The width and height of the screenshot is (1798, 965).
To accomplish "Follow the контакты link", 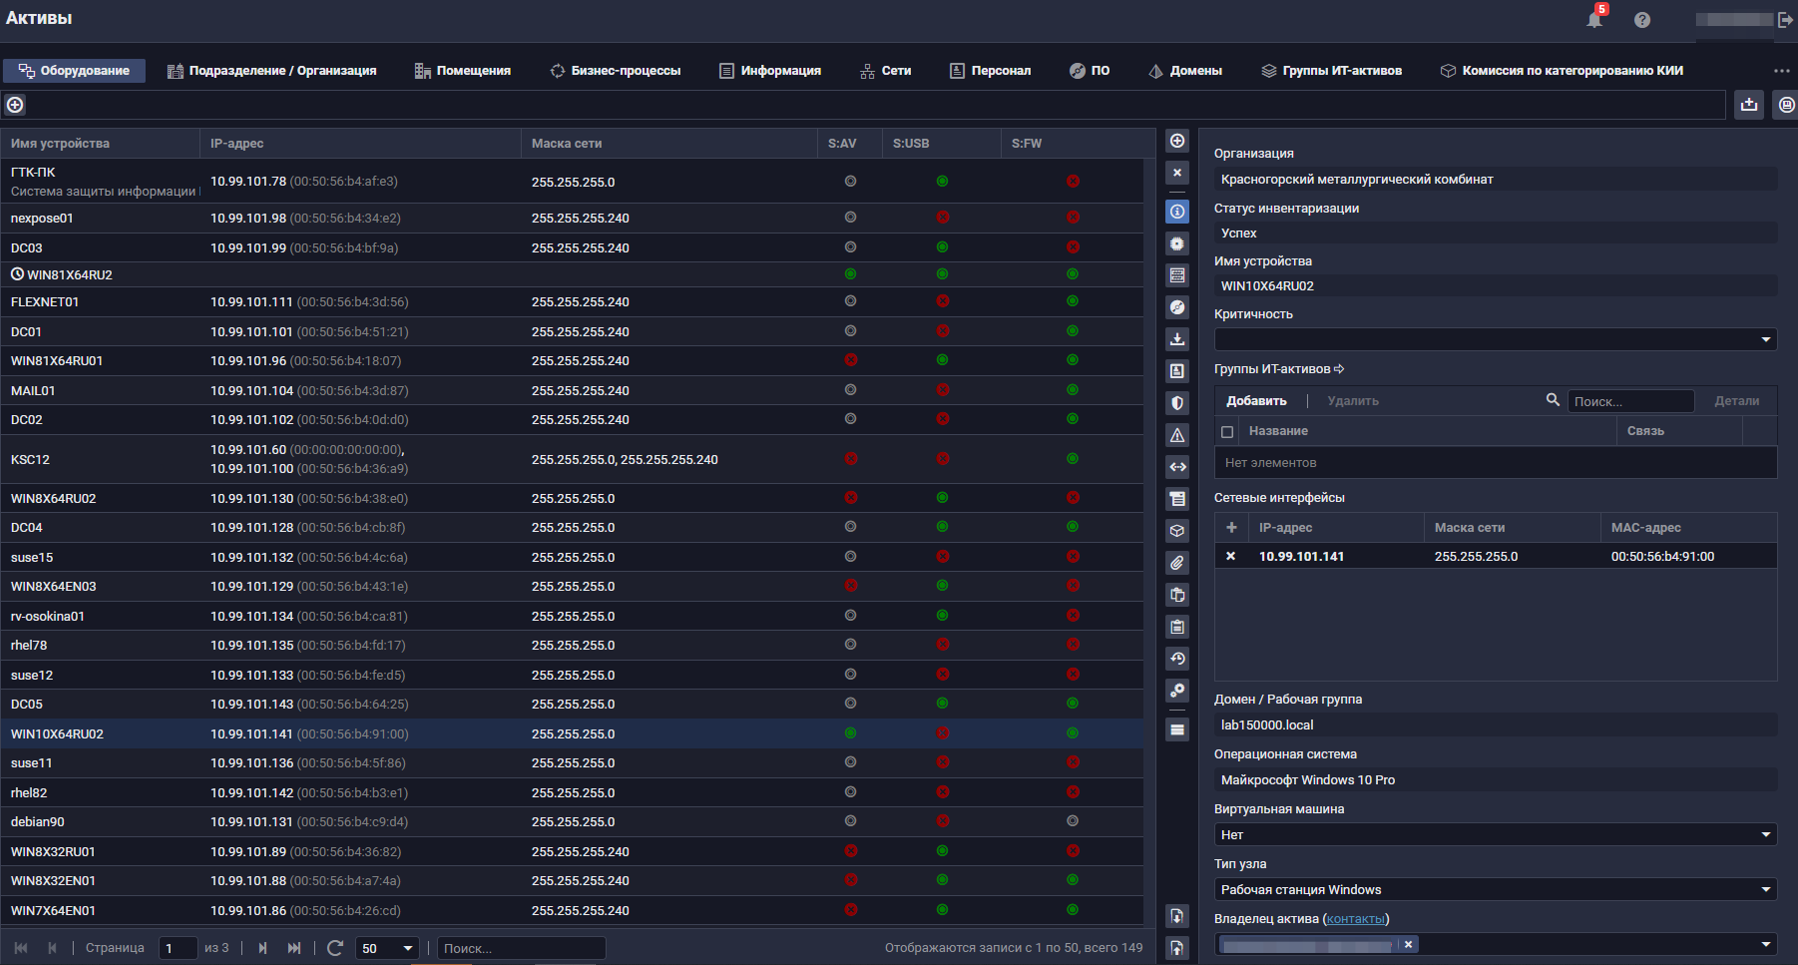I will coord(1355,919).
